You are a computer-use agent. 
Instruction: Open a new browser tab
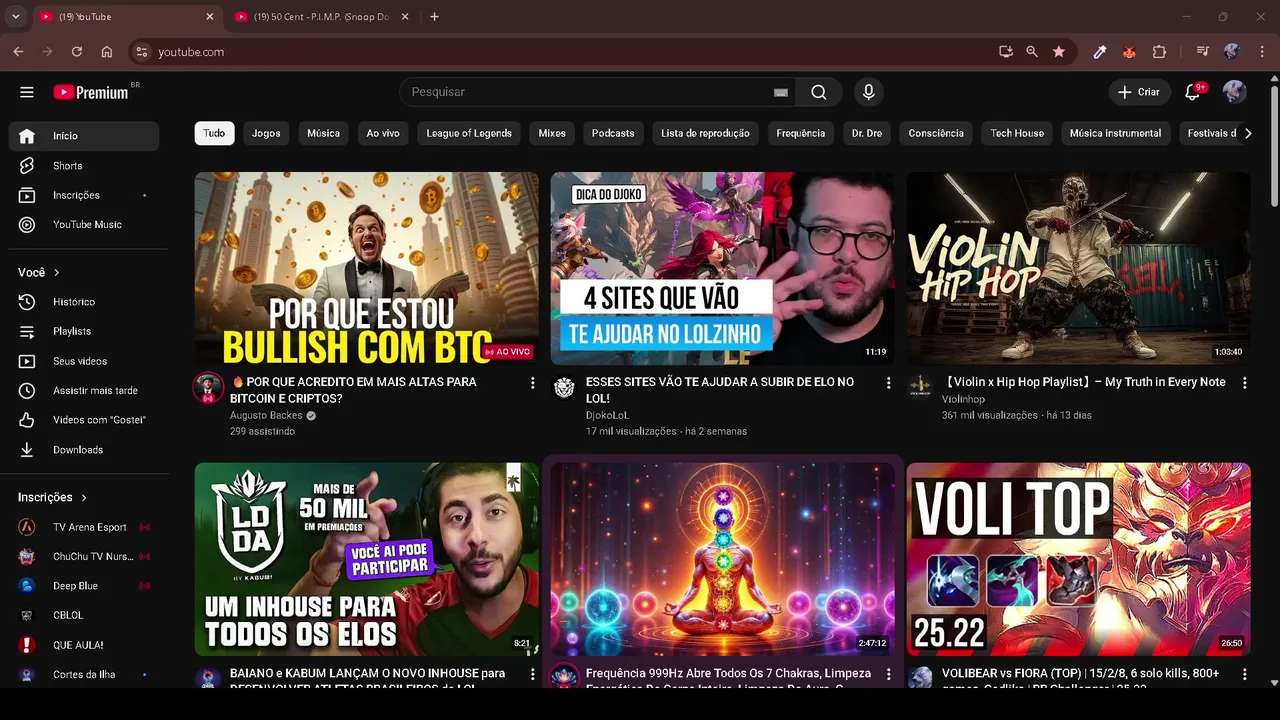point(434,17)
